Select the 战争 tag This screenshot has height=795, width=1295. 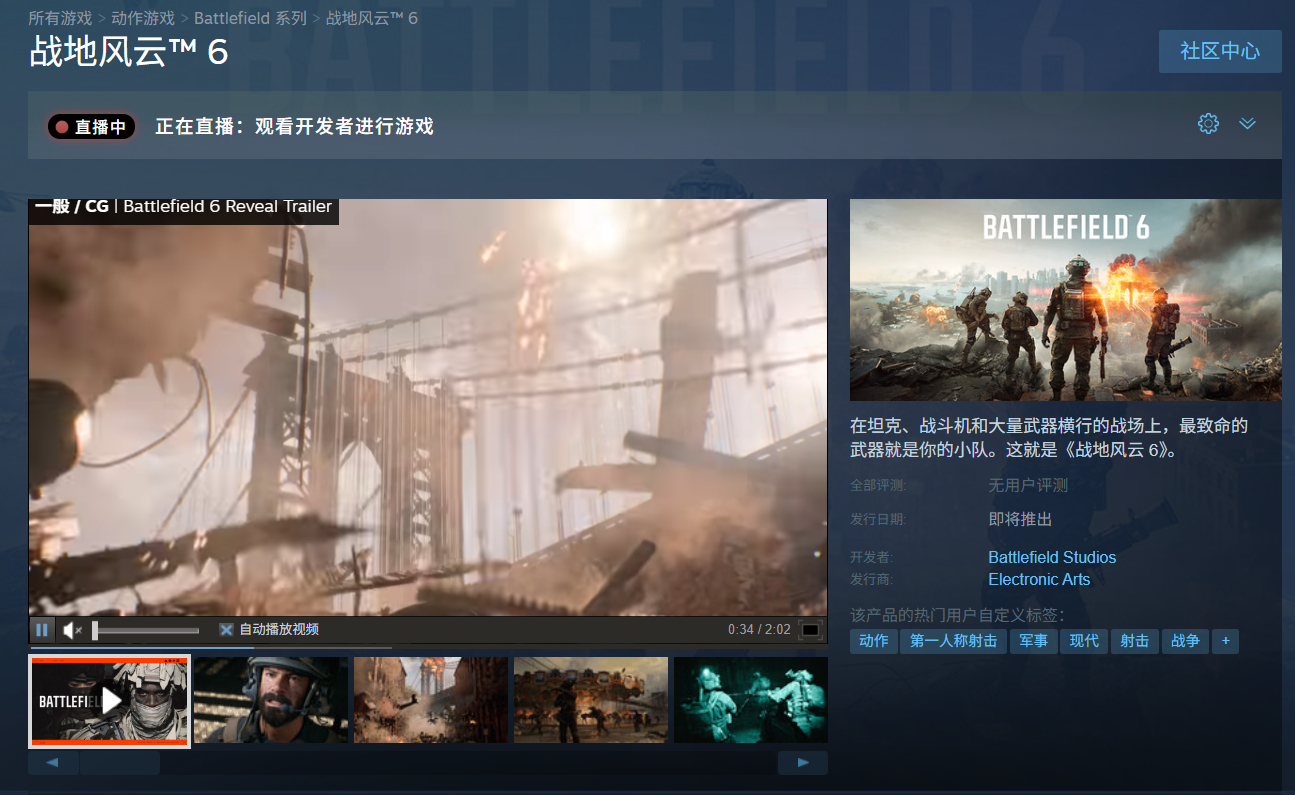[1185, 641]
